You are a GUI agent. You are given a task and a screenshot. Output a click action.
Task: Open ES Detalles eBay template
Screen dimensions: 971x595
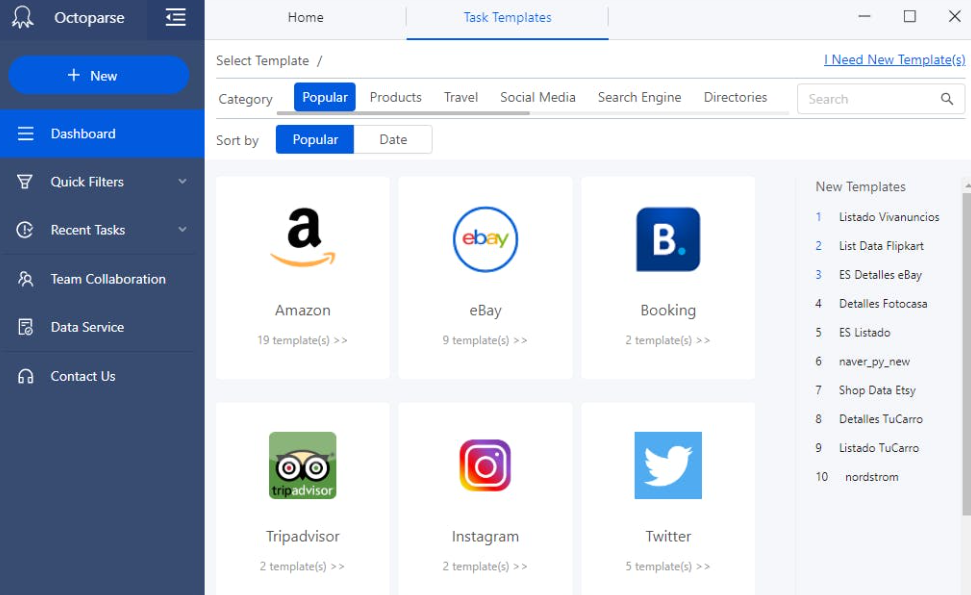[x=880, y=274]
